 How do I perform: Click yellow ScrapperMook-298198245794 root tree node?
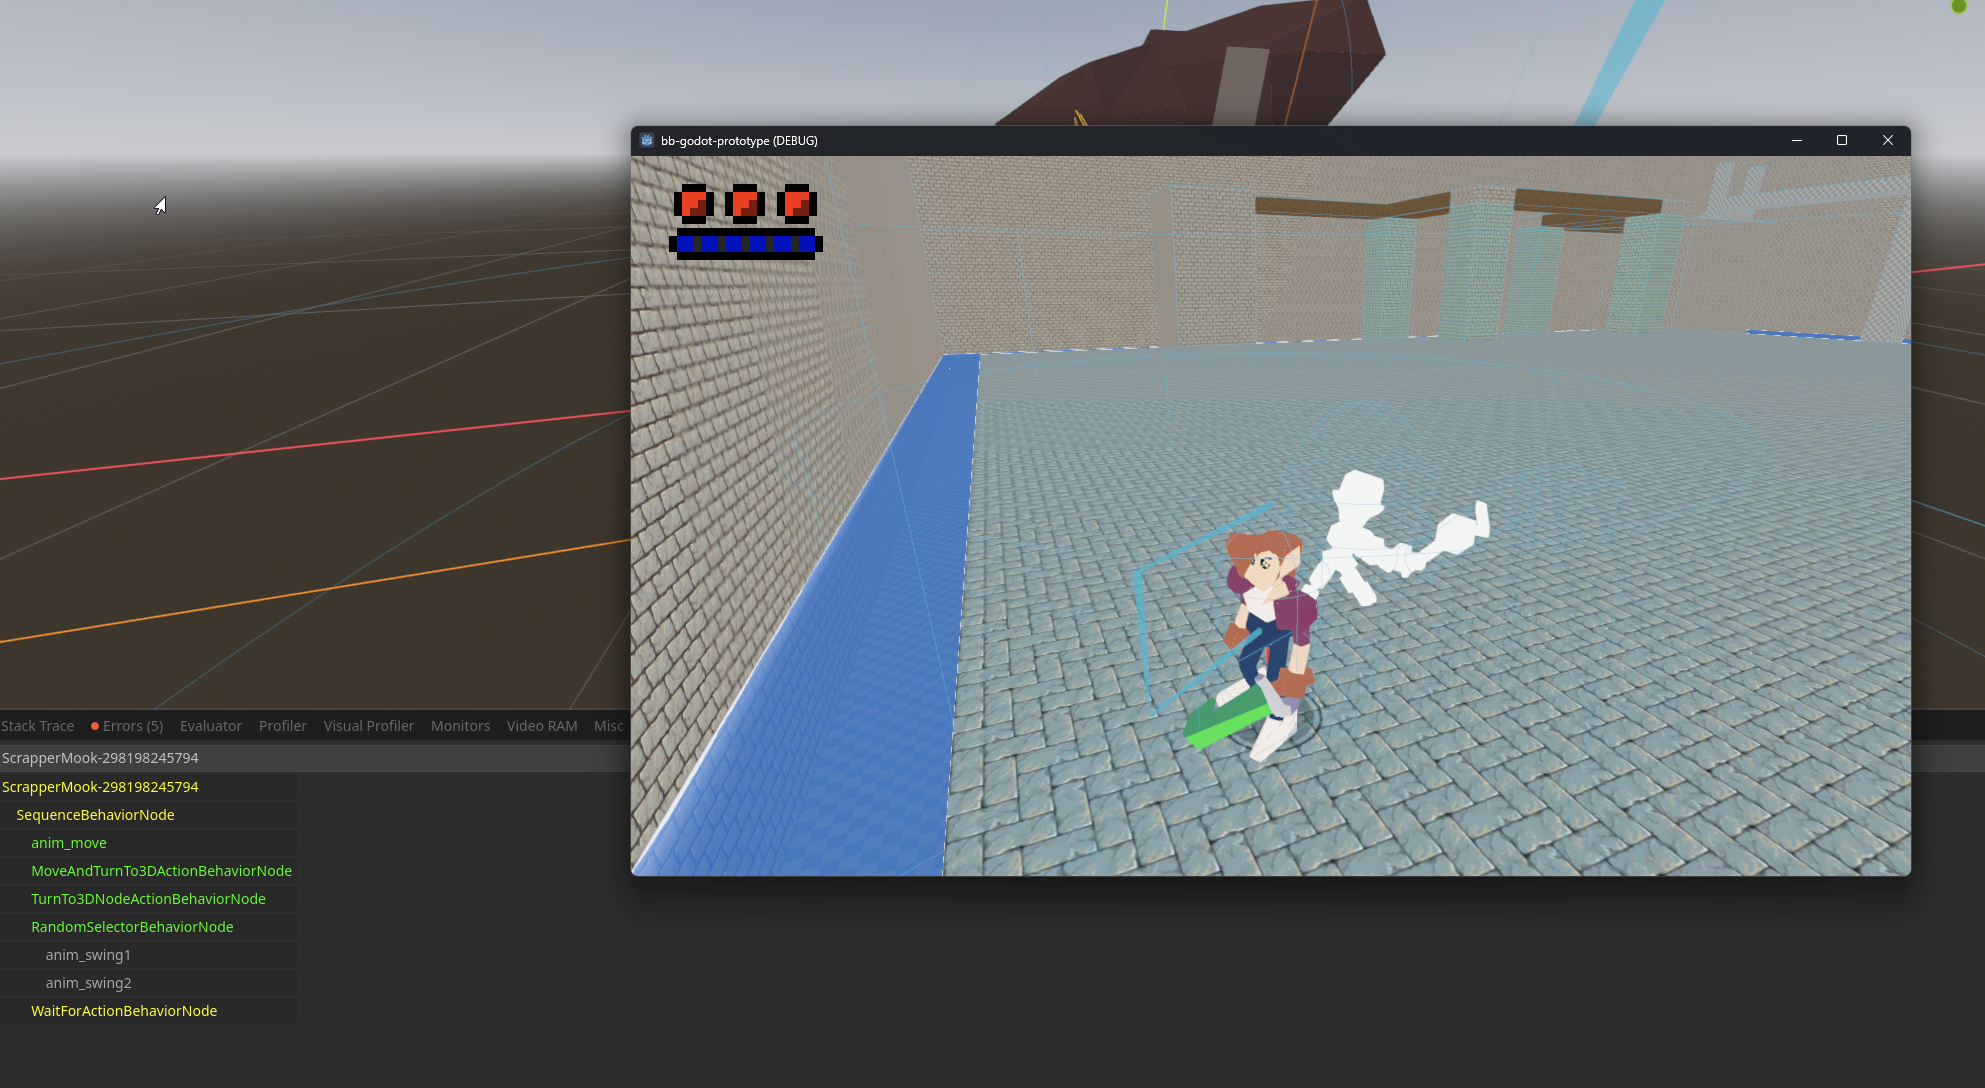coord(100,787)
